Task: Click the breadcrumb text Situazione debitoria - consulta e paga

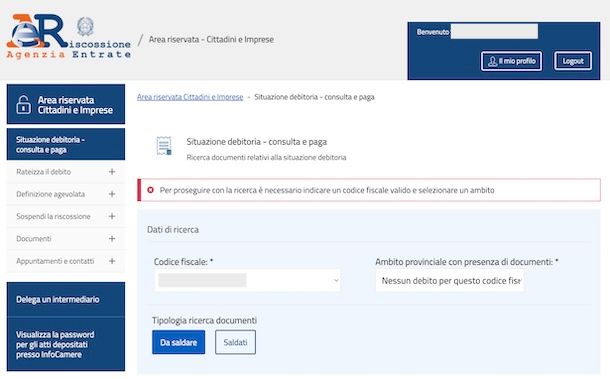Action: (314, 97)
